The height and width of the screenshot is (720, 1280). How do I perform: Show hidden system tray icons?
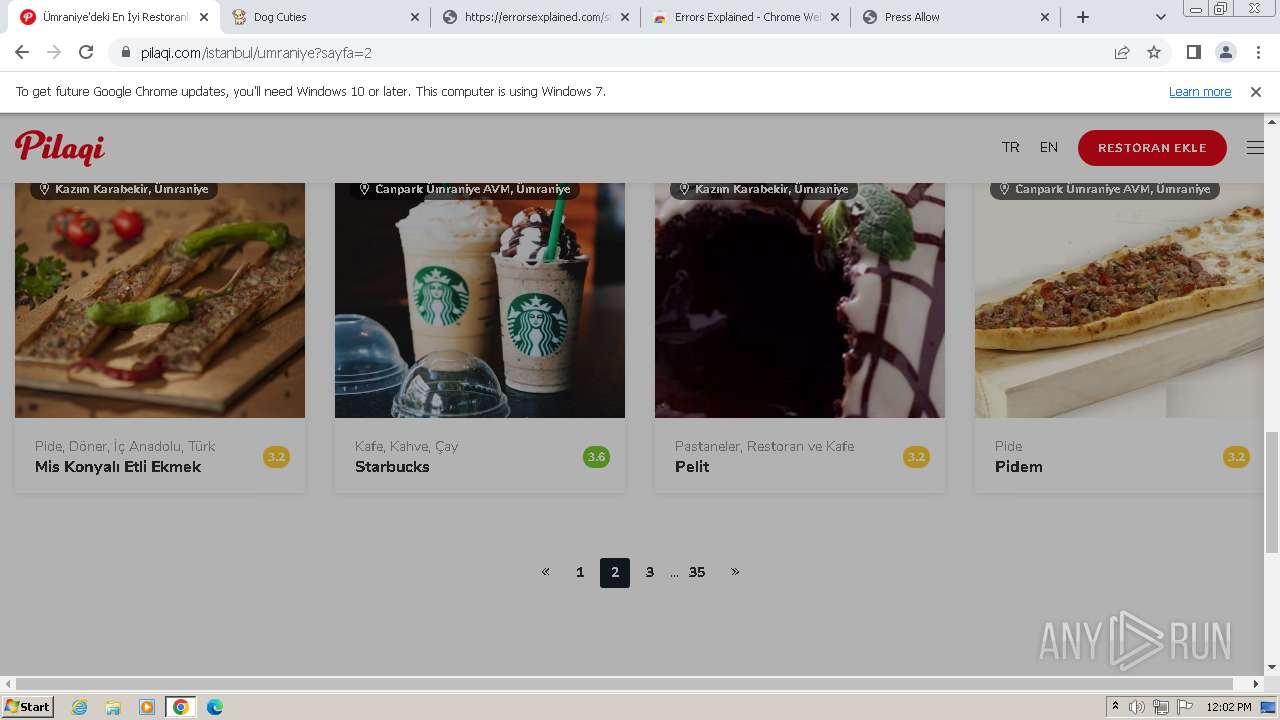(1115, 707)
